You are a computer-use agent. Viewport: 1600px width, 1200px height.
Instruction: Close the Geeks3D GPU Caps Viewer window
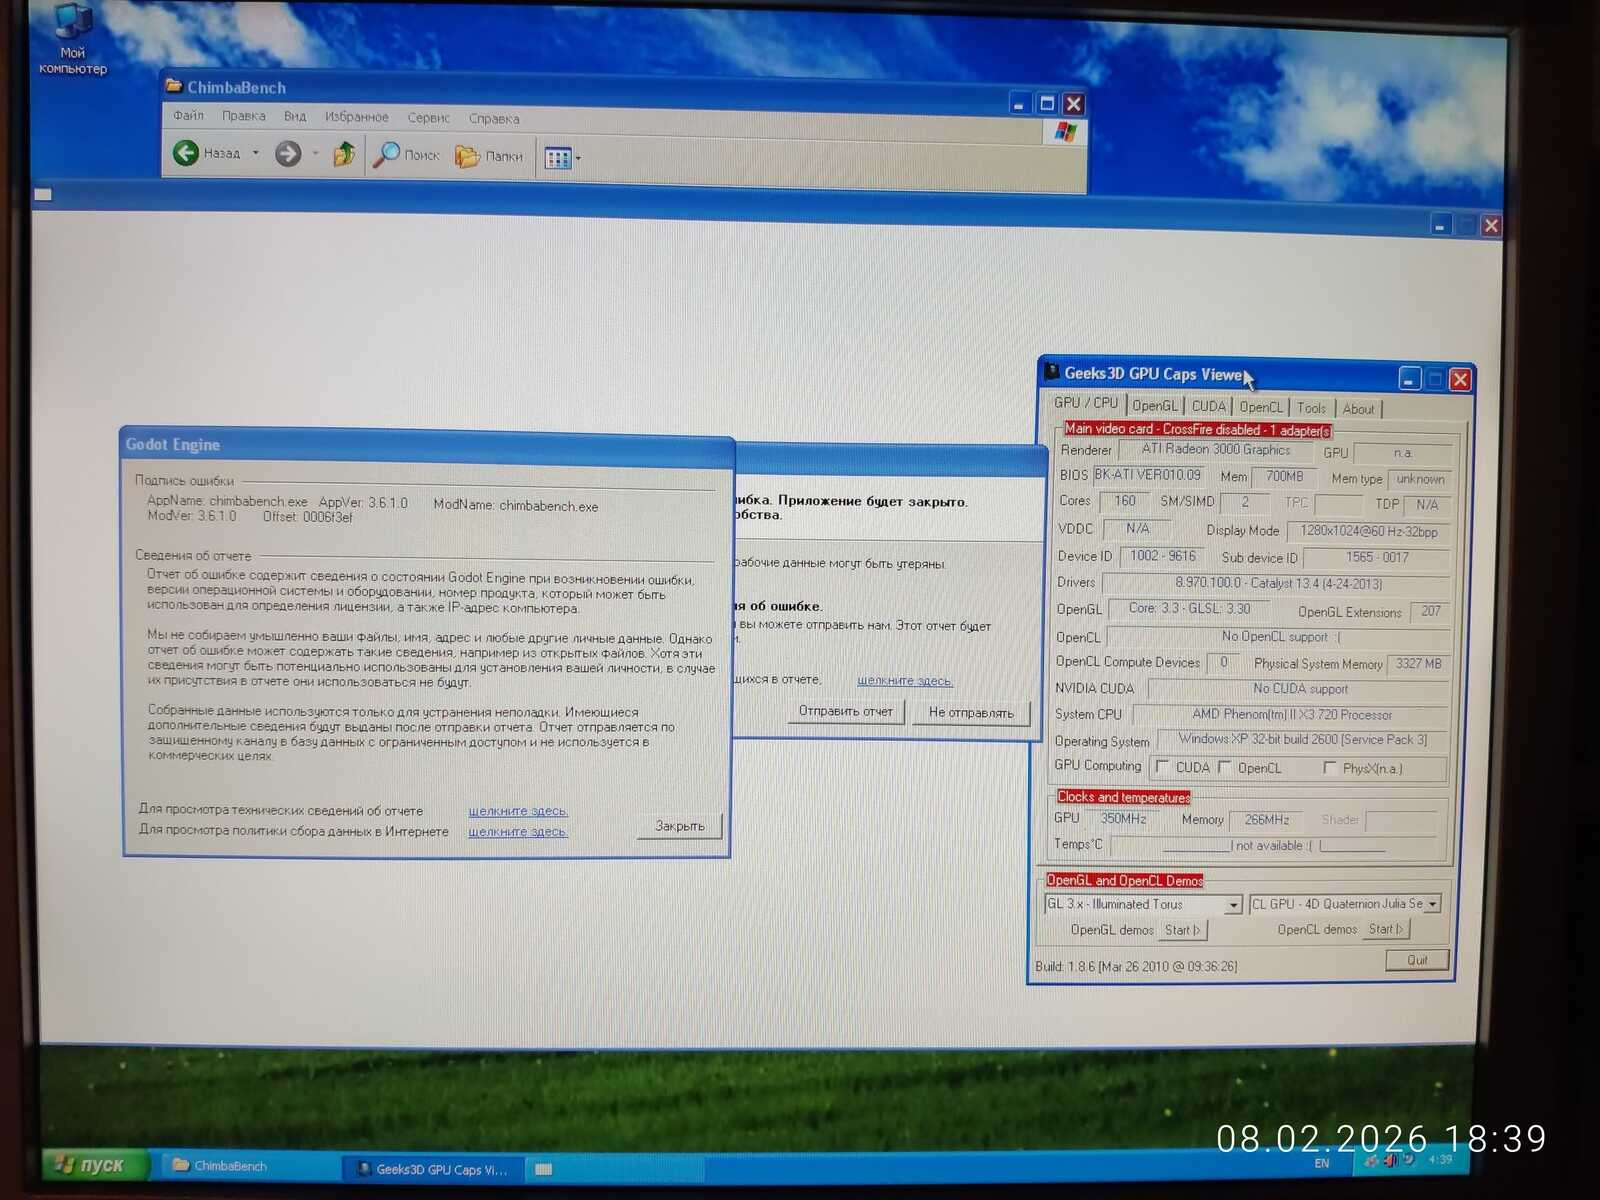1460,380
